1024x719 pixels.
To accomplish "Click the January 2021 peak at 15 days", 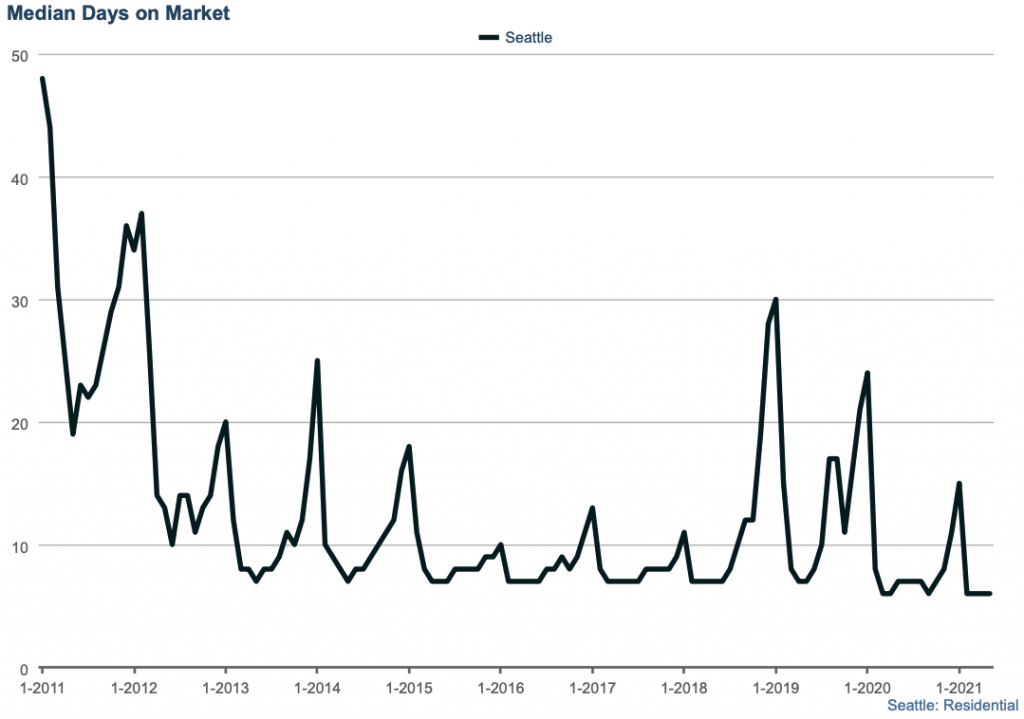I will (x=959, y=484).
